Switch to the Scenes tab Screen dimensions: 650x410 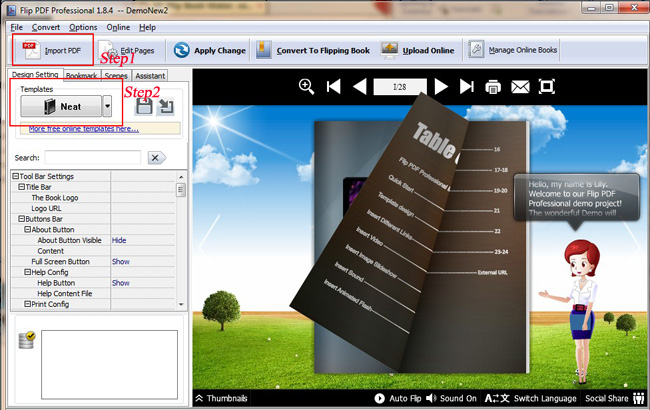[116, 75]
